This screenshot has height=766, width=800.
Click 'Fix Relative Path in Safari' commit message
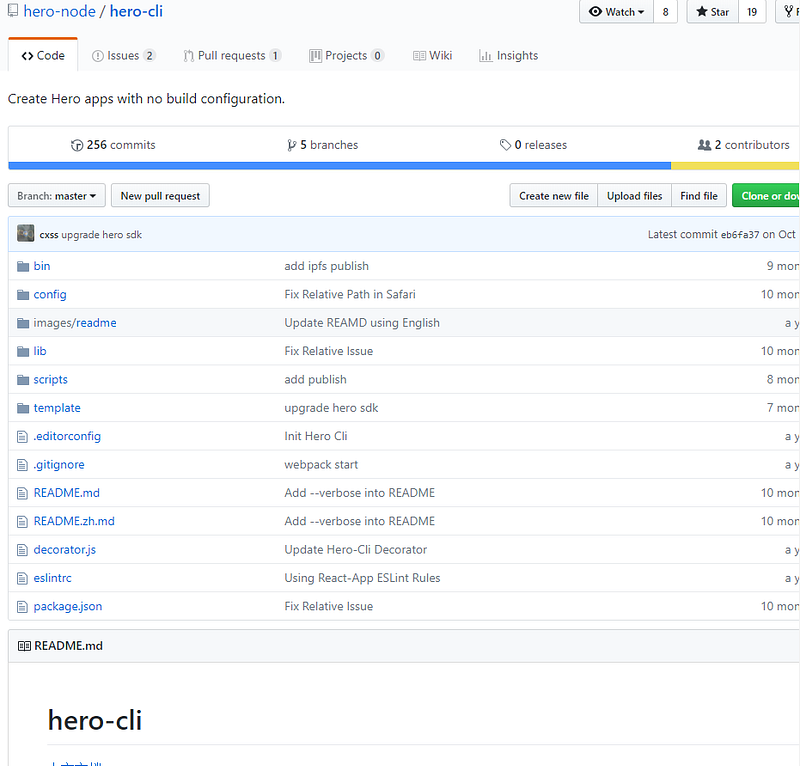(x=350, y=294)
